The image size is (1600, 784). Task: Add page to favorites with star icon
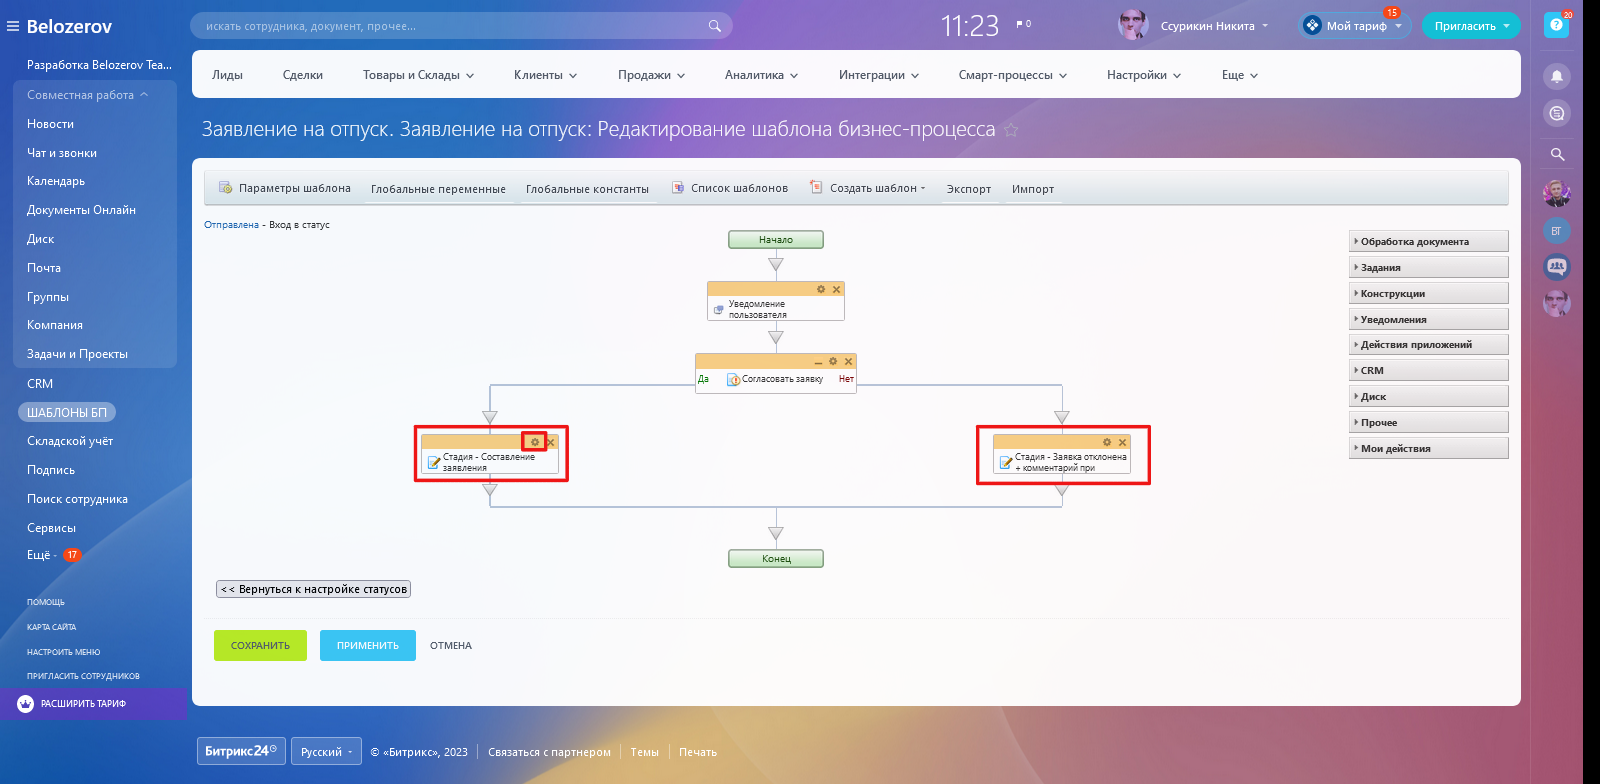[x=1011, y=130]
